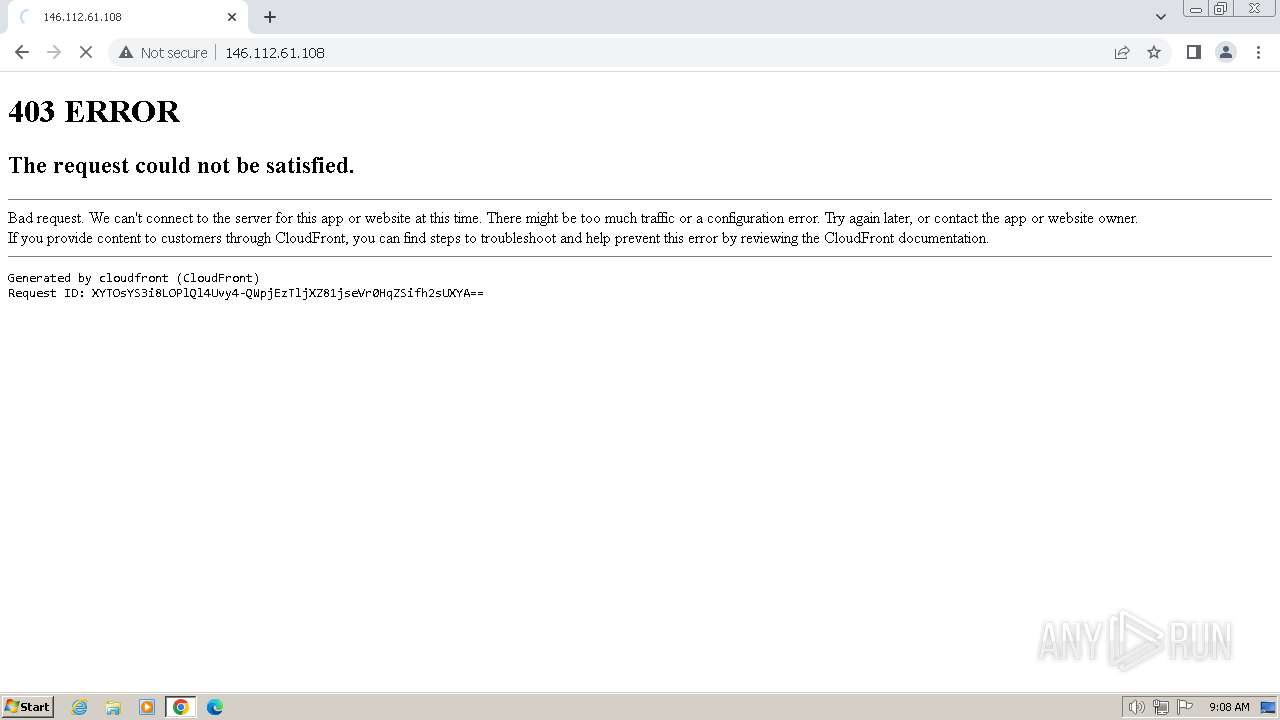Open Windows Explorer folder in taskbar

[113, 707]
